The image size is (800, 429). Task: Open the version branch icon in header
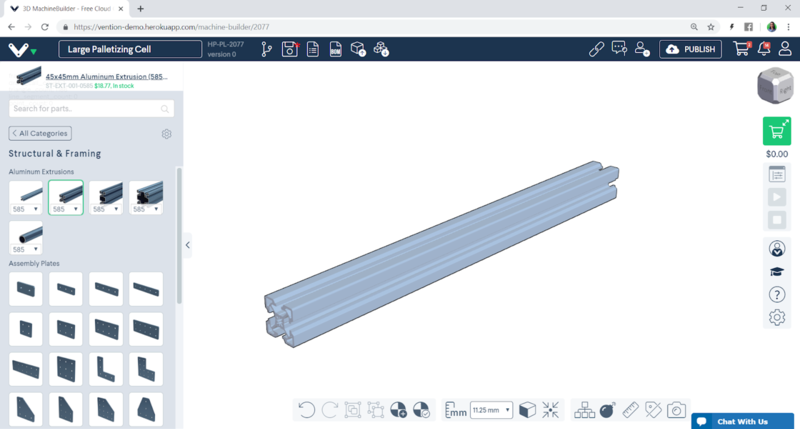tap(266, 49)
